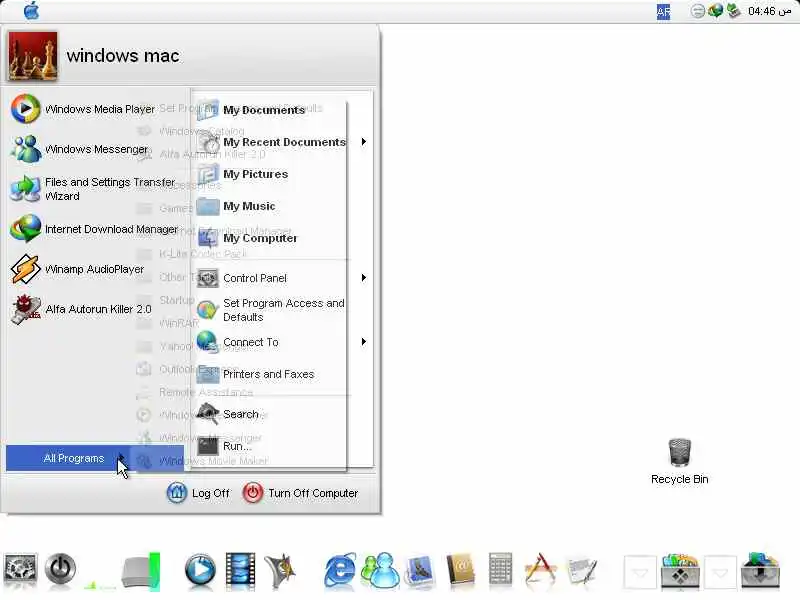Image resolution: width=800 pixels, height=600 pixels.
Task: Expand My Recent Documents submenu arrow
Action: [363, 141]
